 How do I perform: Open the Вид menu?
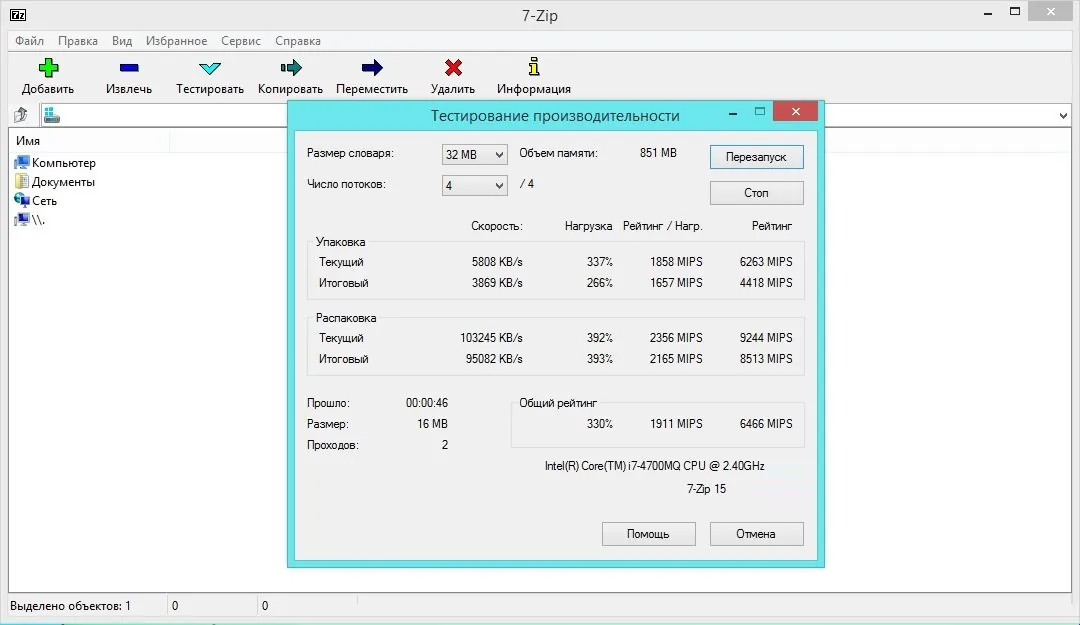coord(122,41)
